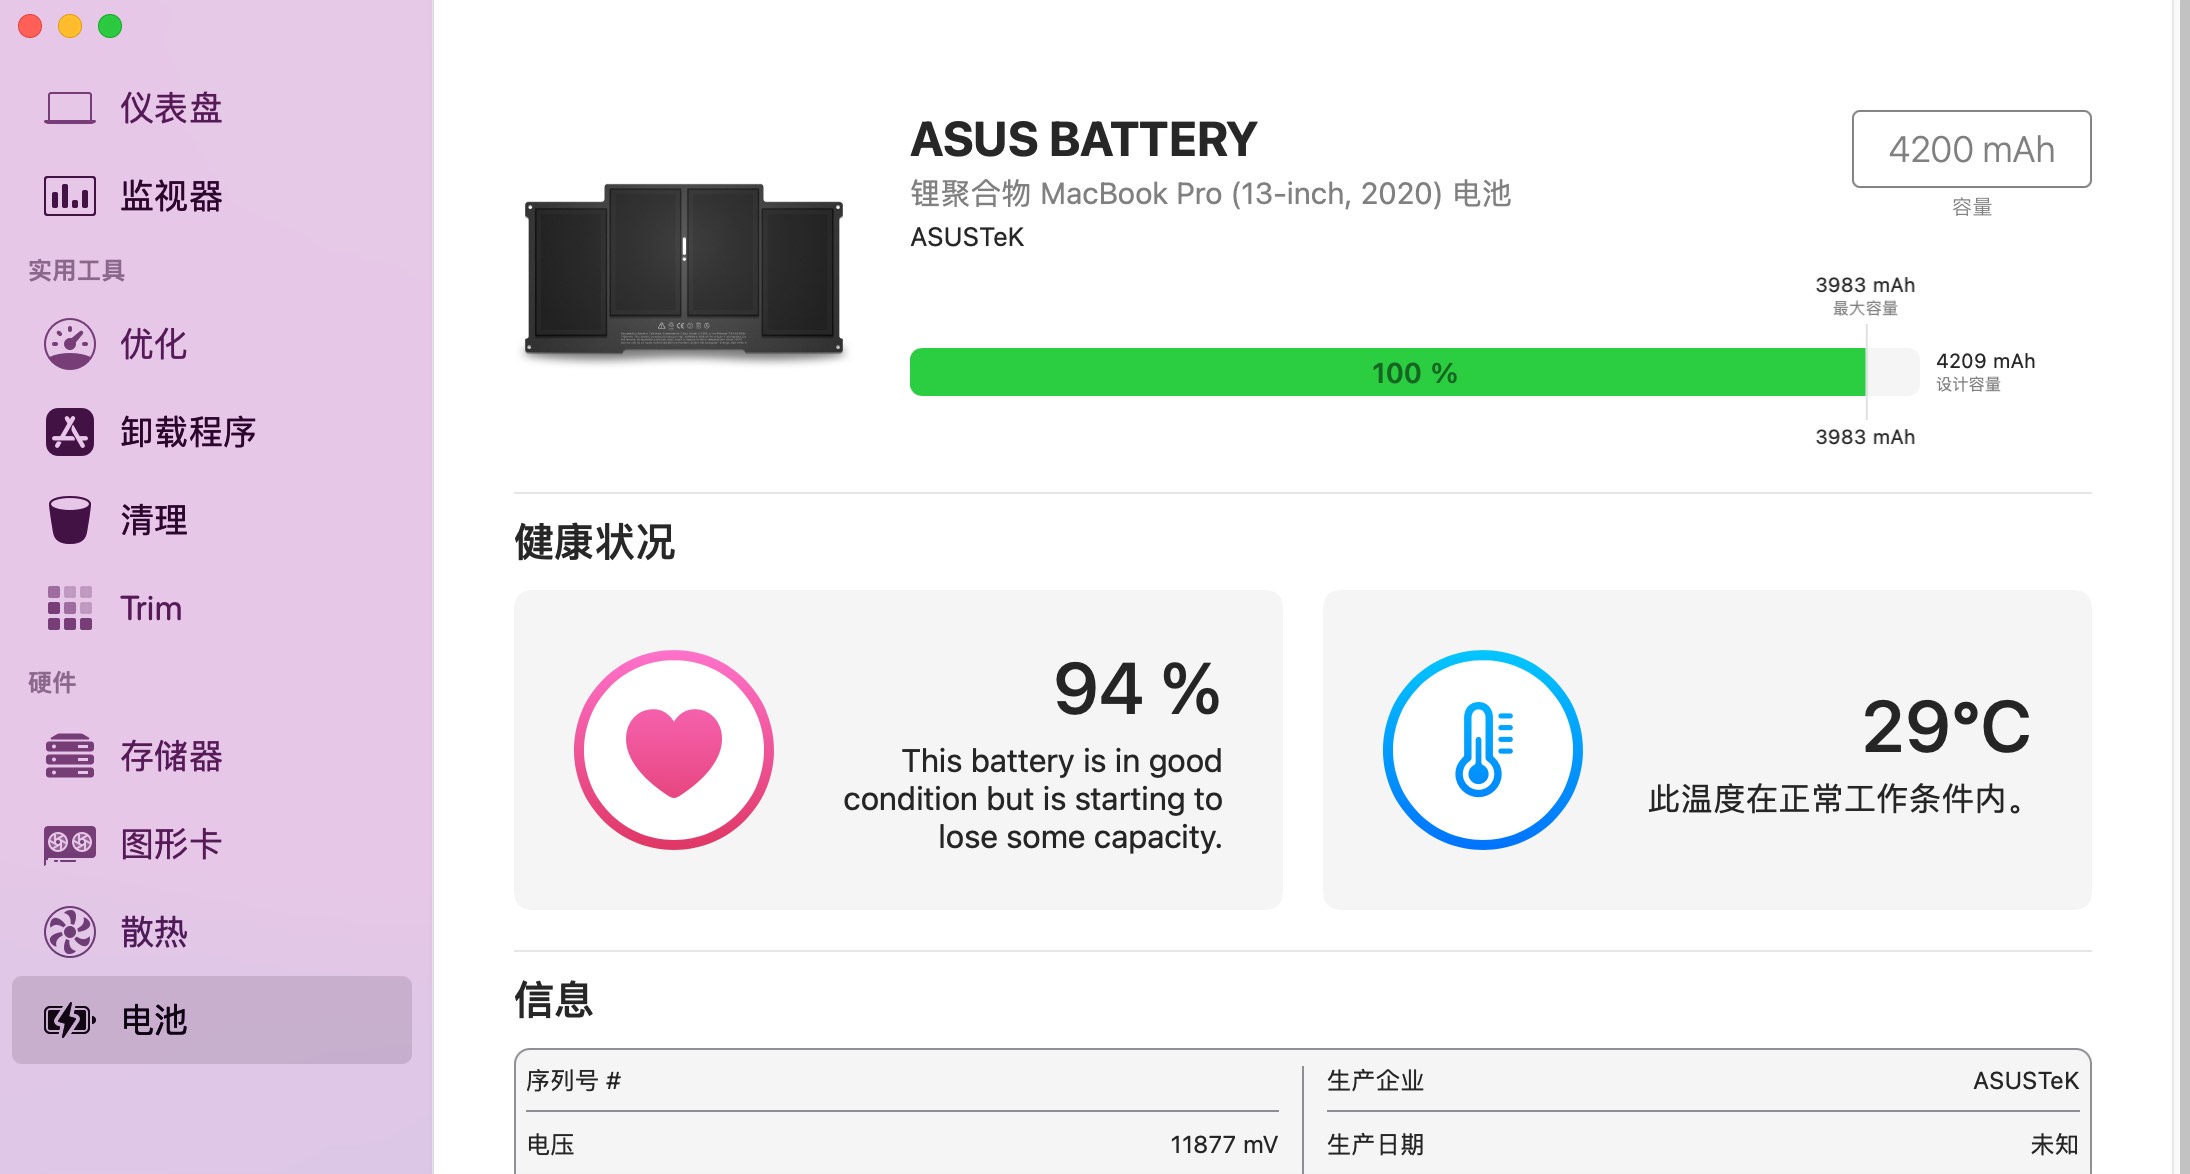Click the 卸载程序 uninstaller app icon
Screen dimensions: 2190x1174
70,432
